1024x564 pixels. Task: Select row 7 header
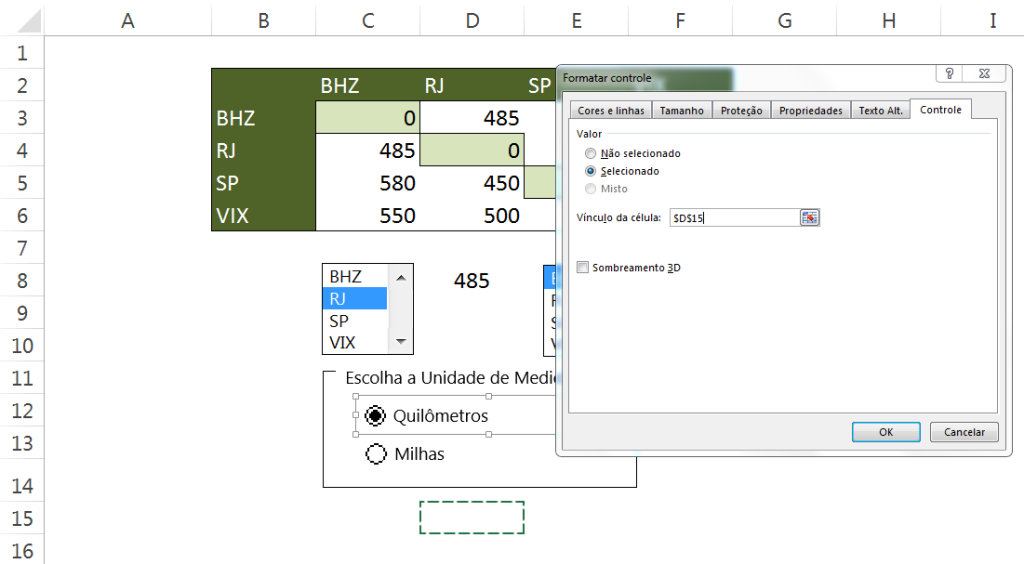pyautogui.click(x=22, y=248)
